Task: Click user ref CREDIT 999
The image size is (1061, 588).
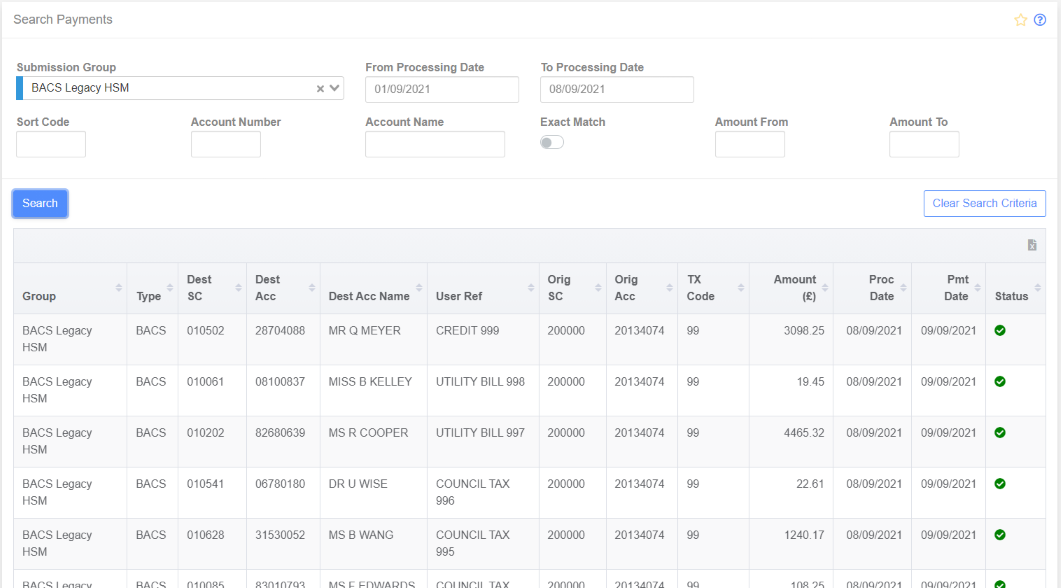Action: [467, 330]
